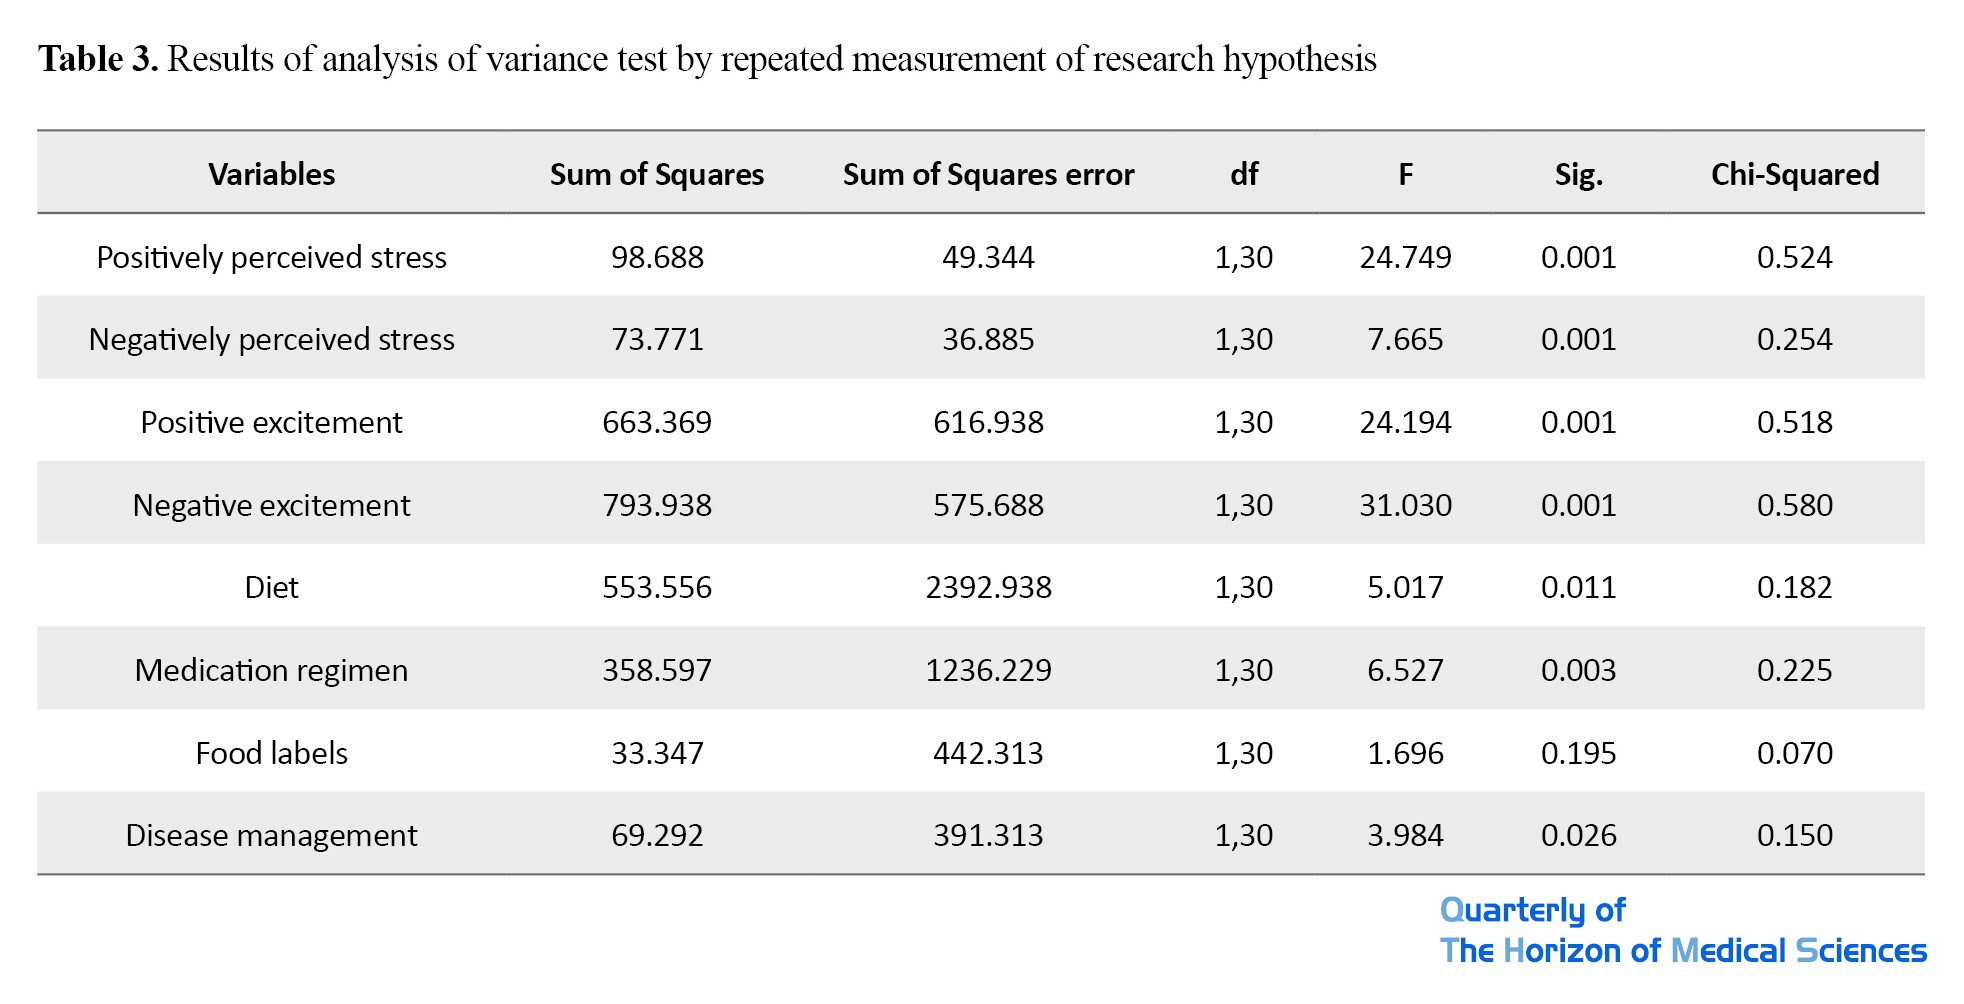This screenshot has height=1004, width=1964.
Task: Click the value 358.597
Action: 657,670
